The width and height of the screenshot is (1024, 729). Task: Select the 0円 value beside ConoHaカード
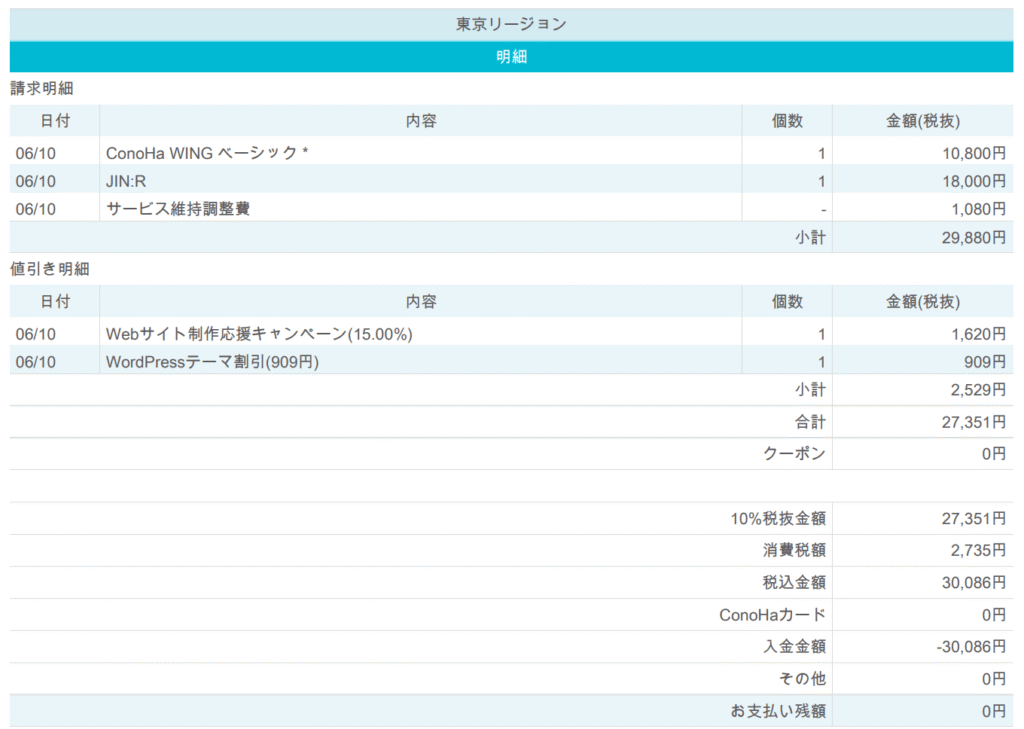tap(994, 615)
